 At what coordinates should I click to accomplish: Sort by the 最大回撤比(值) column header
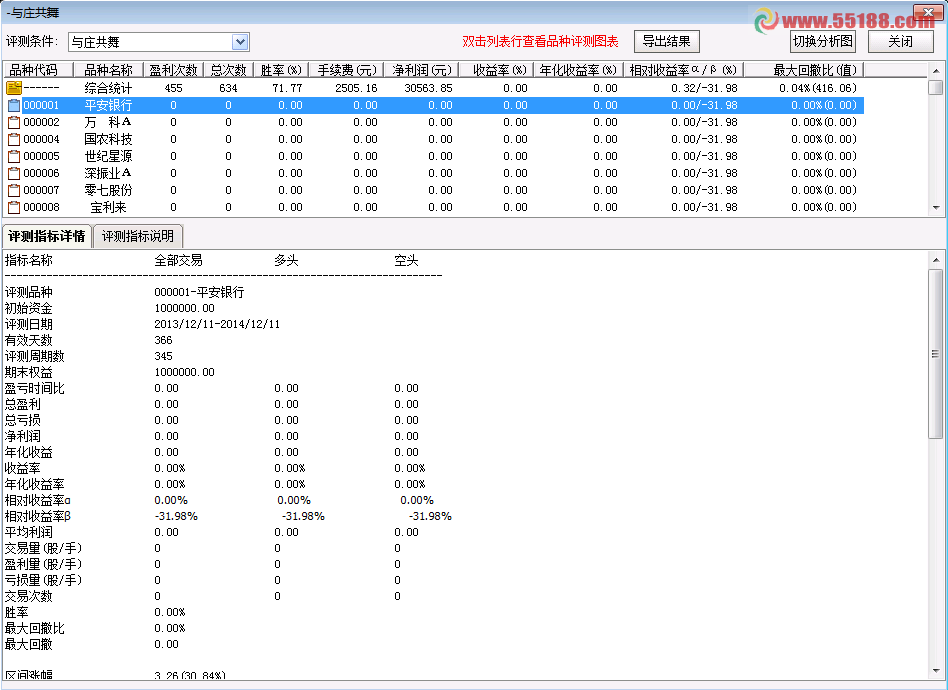point(804,70)
